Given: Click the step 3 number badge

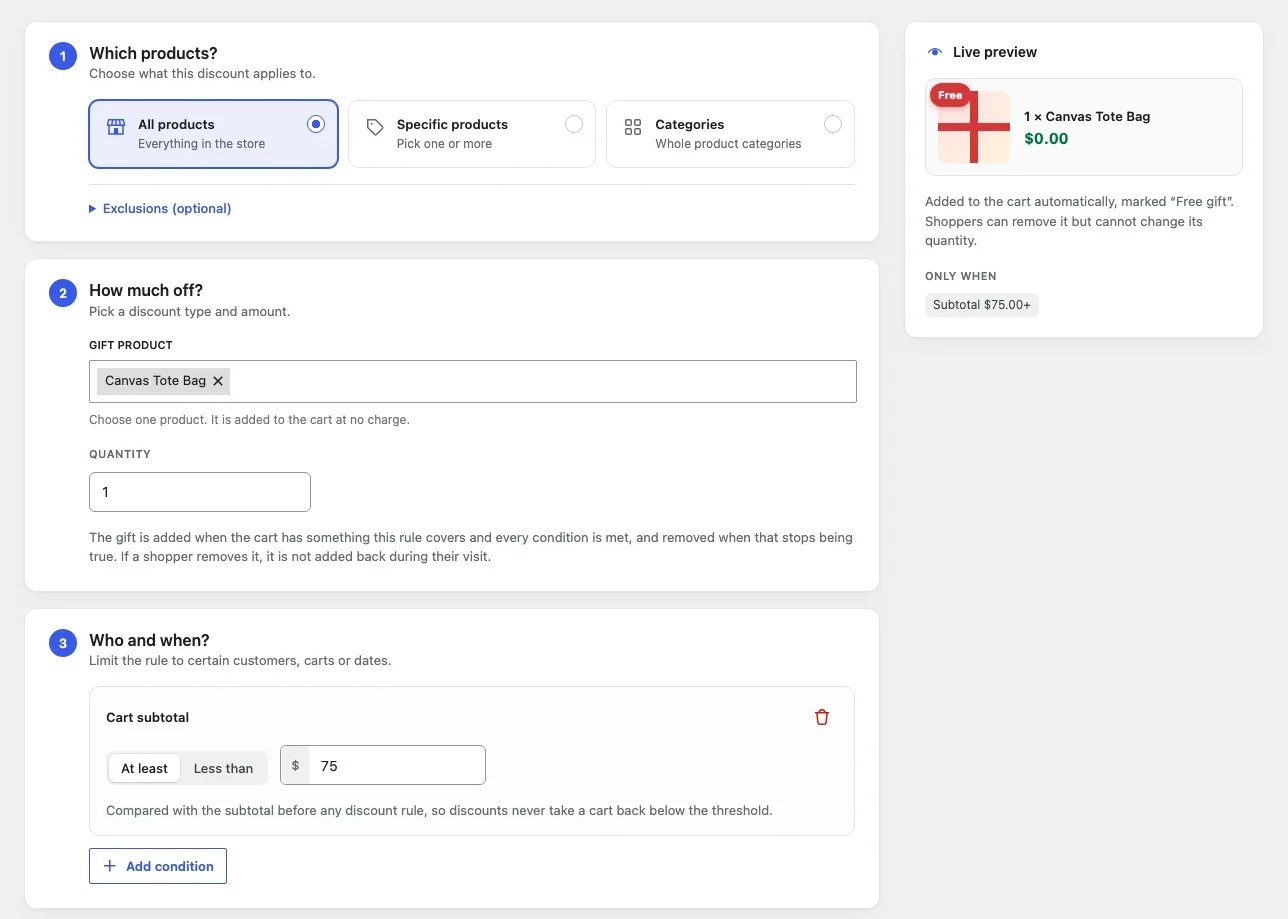Looking at the screenshot, I should coord(63,643).
